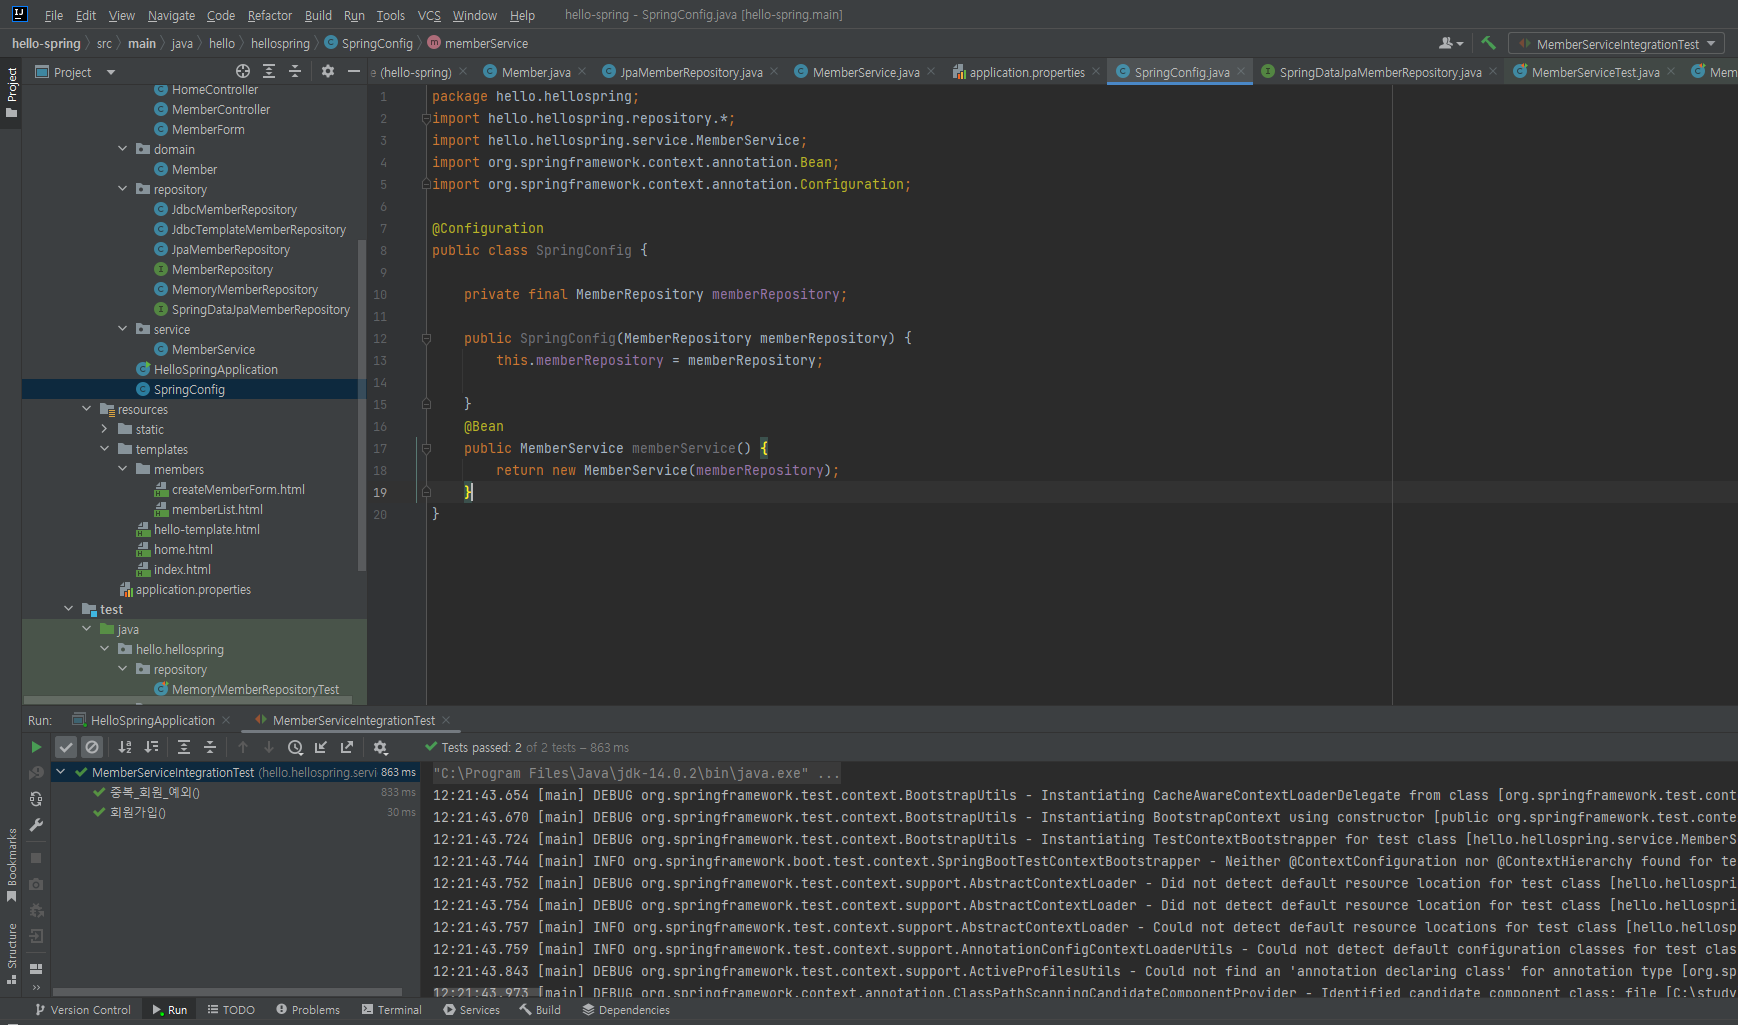Hide the Project panel with minus icon

[x=354, y=71]
